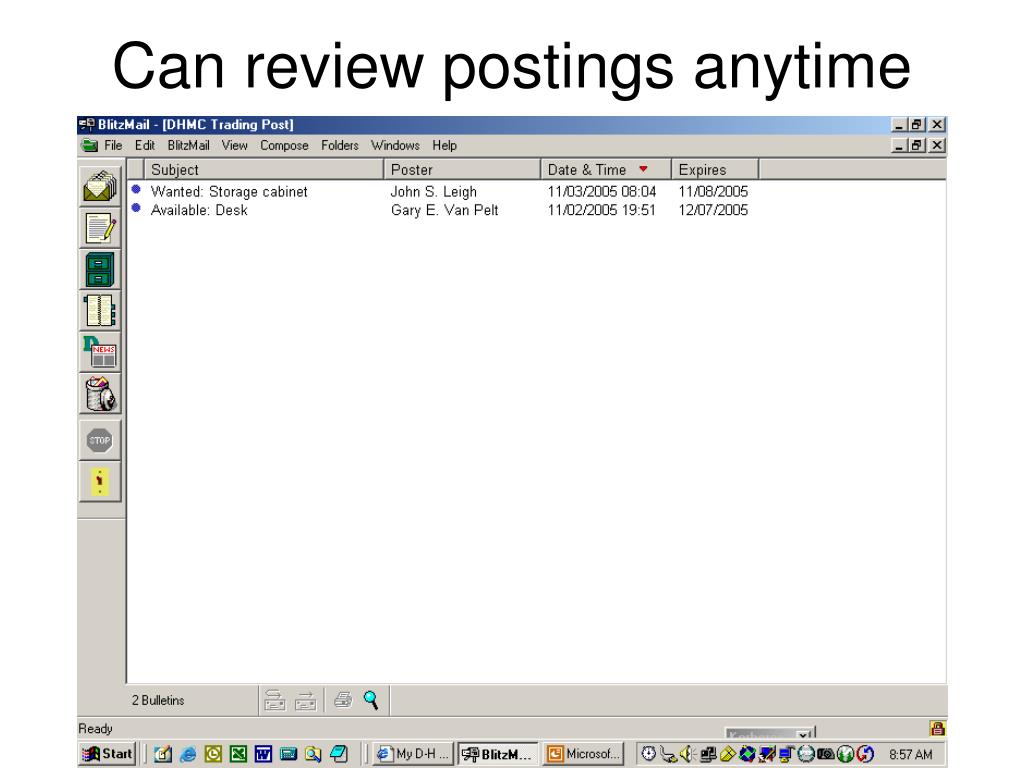
Task: Click the forward icon in bottom toolbar
Action: (306, 700)
